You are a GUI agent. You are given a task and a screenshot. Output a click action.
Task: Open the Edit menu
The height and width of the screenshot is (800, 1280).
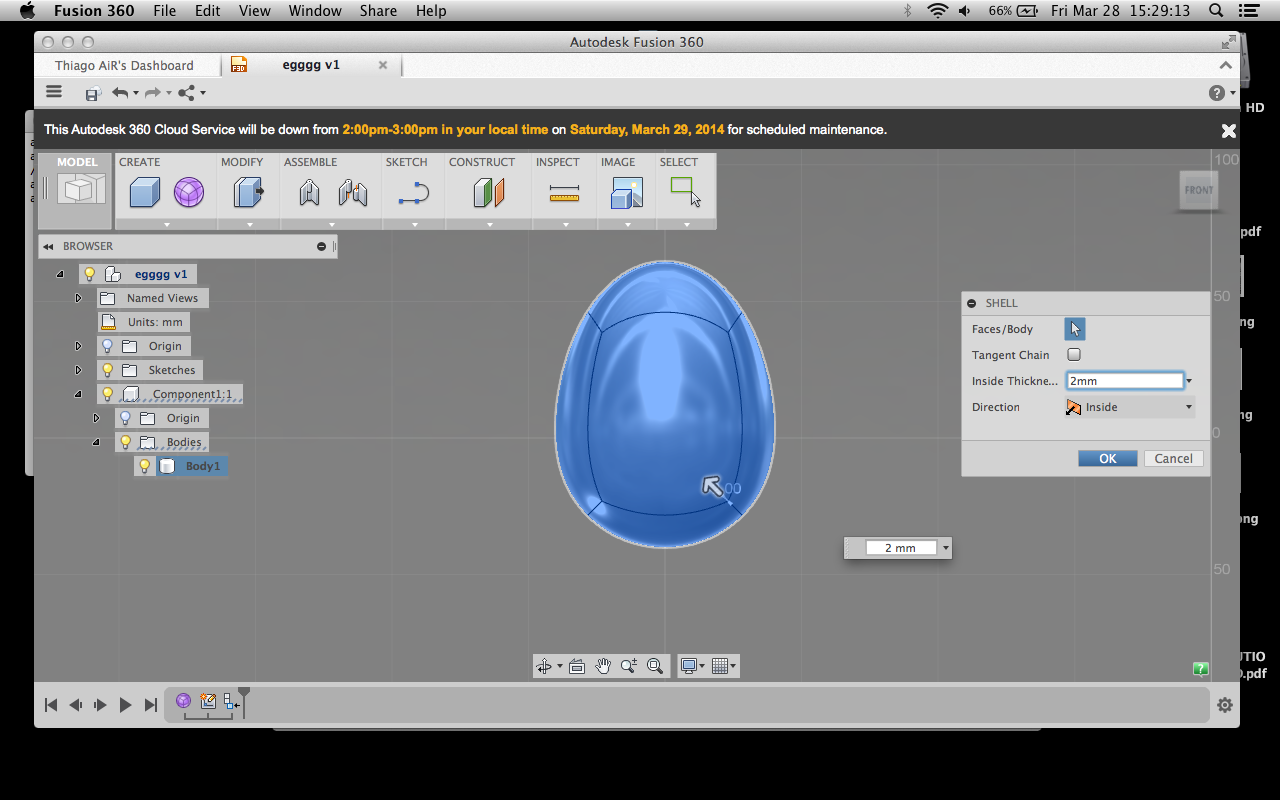(x=208, y=11)
